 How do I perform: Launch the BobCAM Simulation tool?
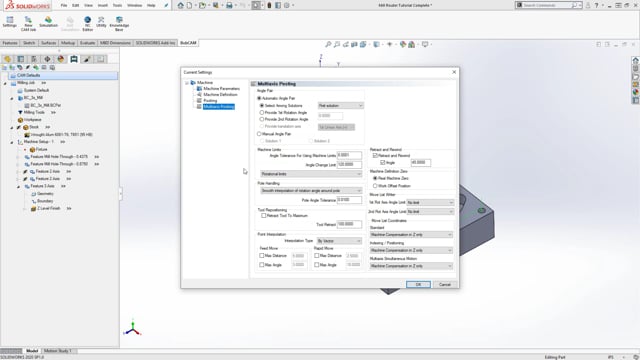48,22
